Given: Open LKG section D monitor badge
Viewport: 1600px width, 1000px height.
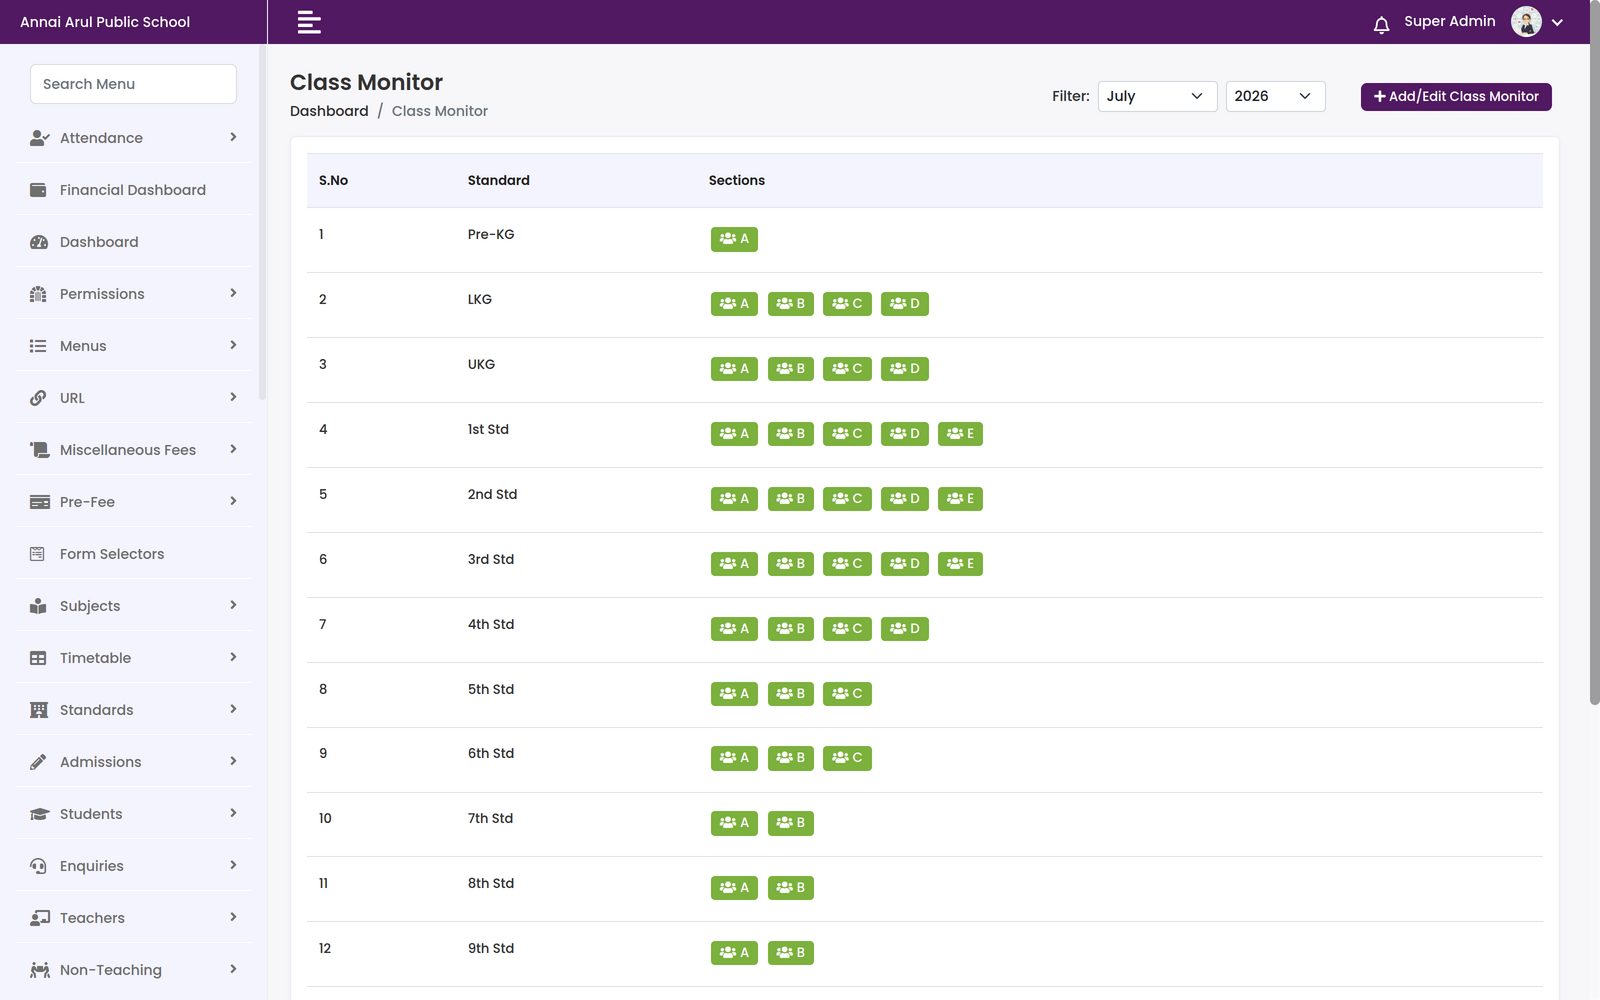Looking at the screenshot, I should [904, 304].
